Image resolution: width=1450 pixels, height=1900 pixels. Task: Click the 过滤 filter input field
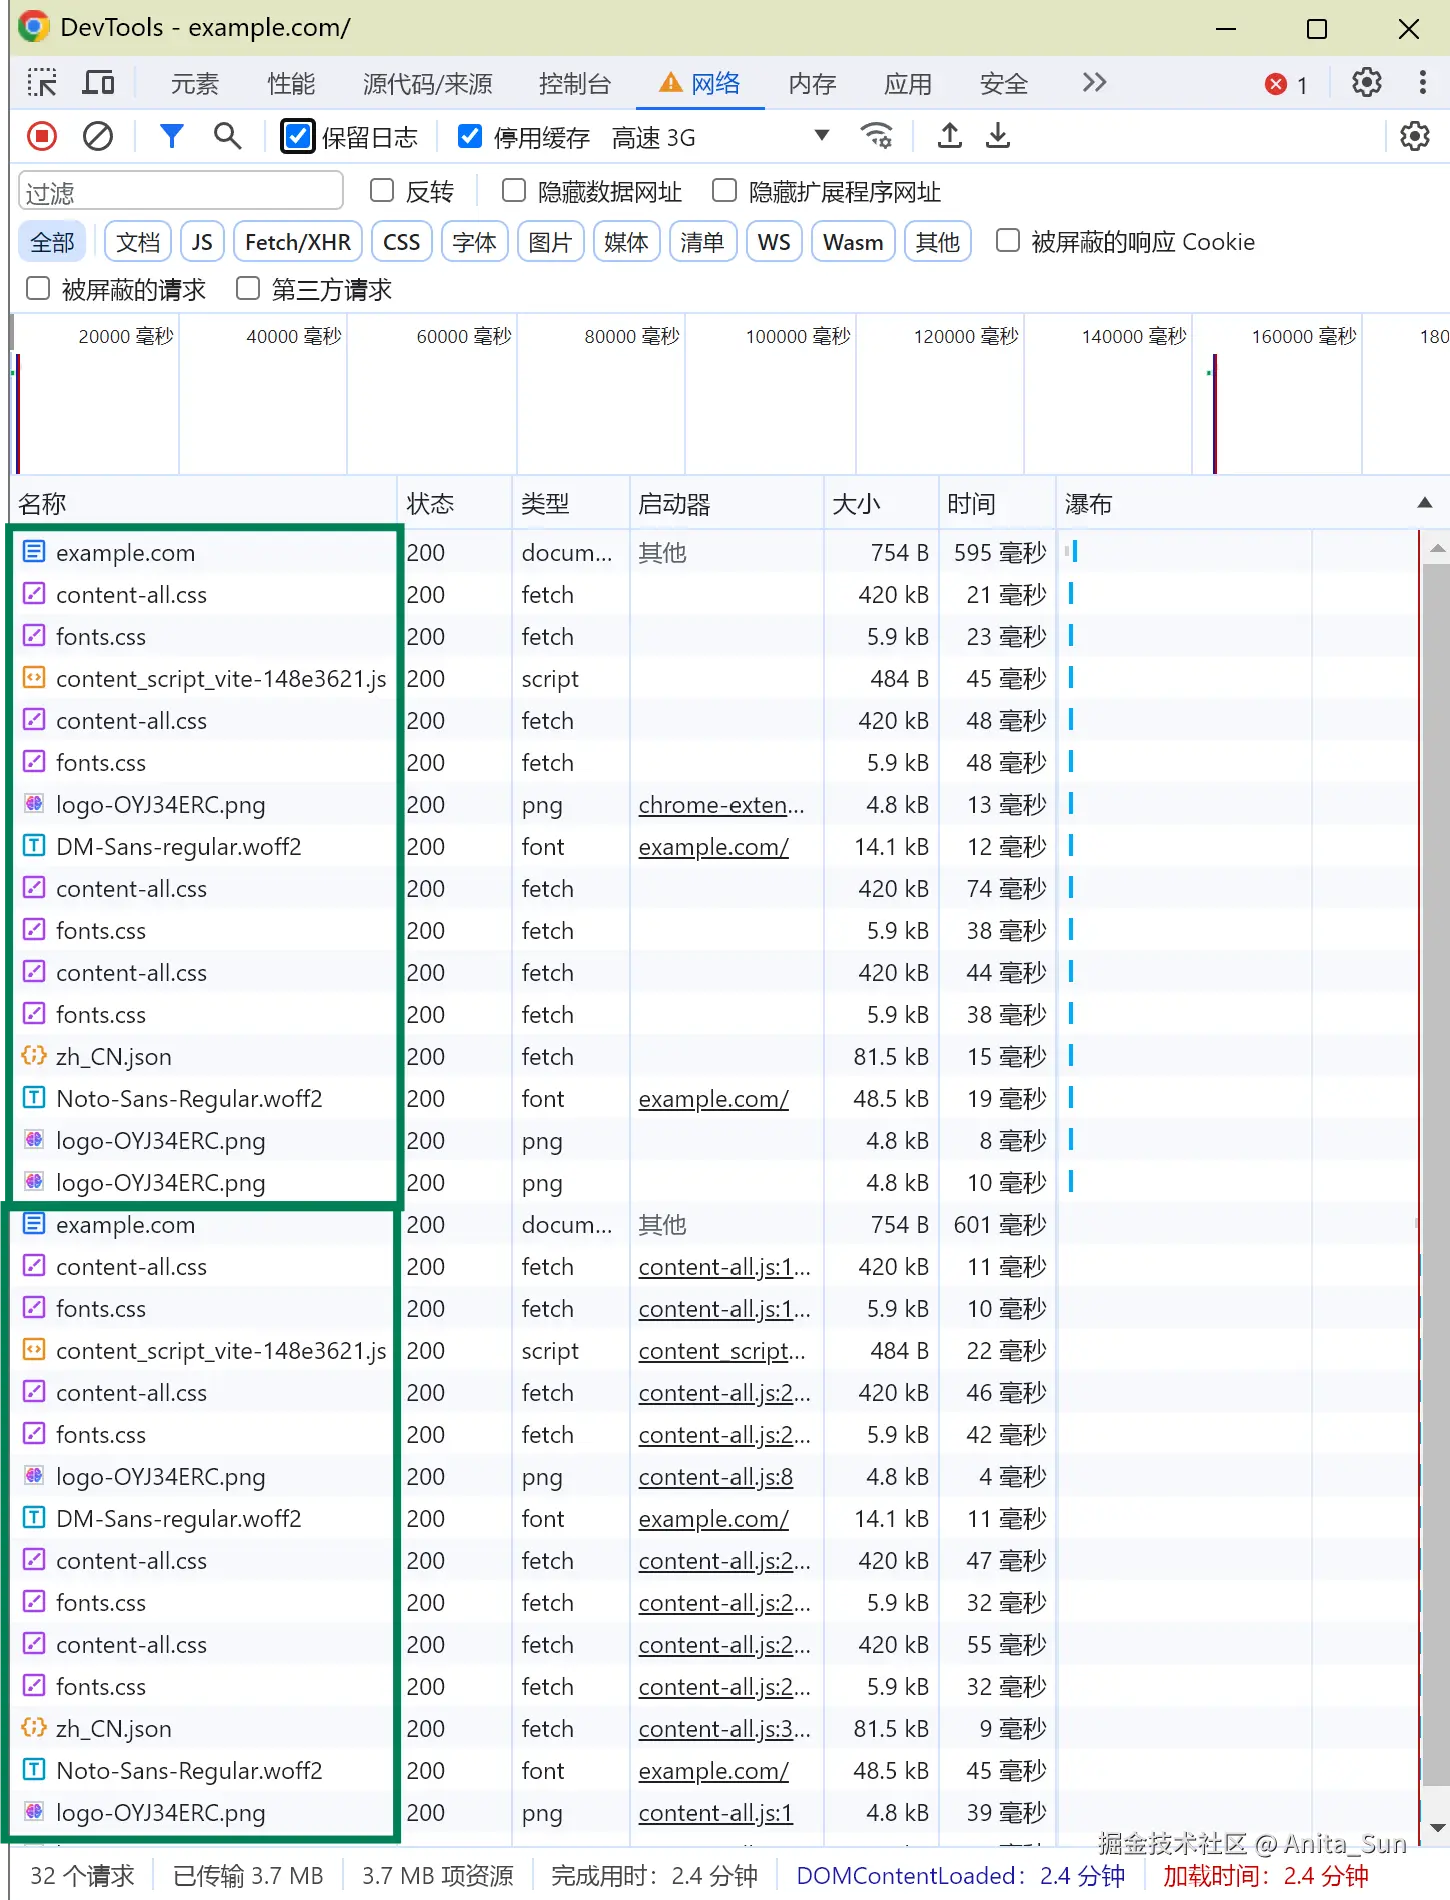[x=181, y=191]
